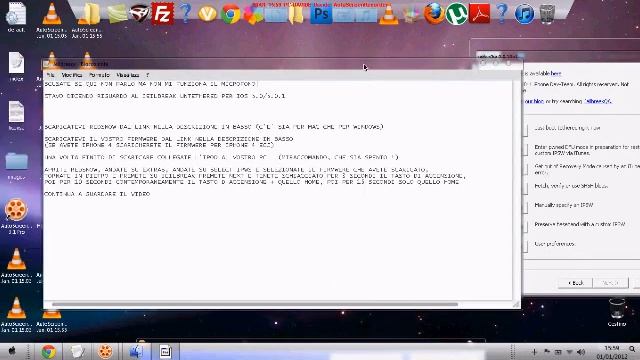Open the volume control in system tray
The height and width of the screenshot is (360, 640).
click(x=581, y=352)
